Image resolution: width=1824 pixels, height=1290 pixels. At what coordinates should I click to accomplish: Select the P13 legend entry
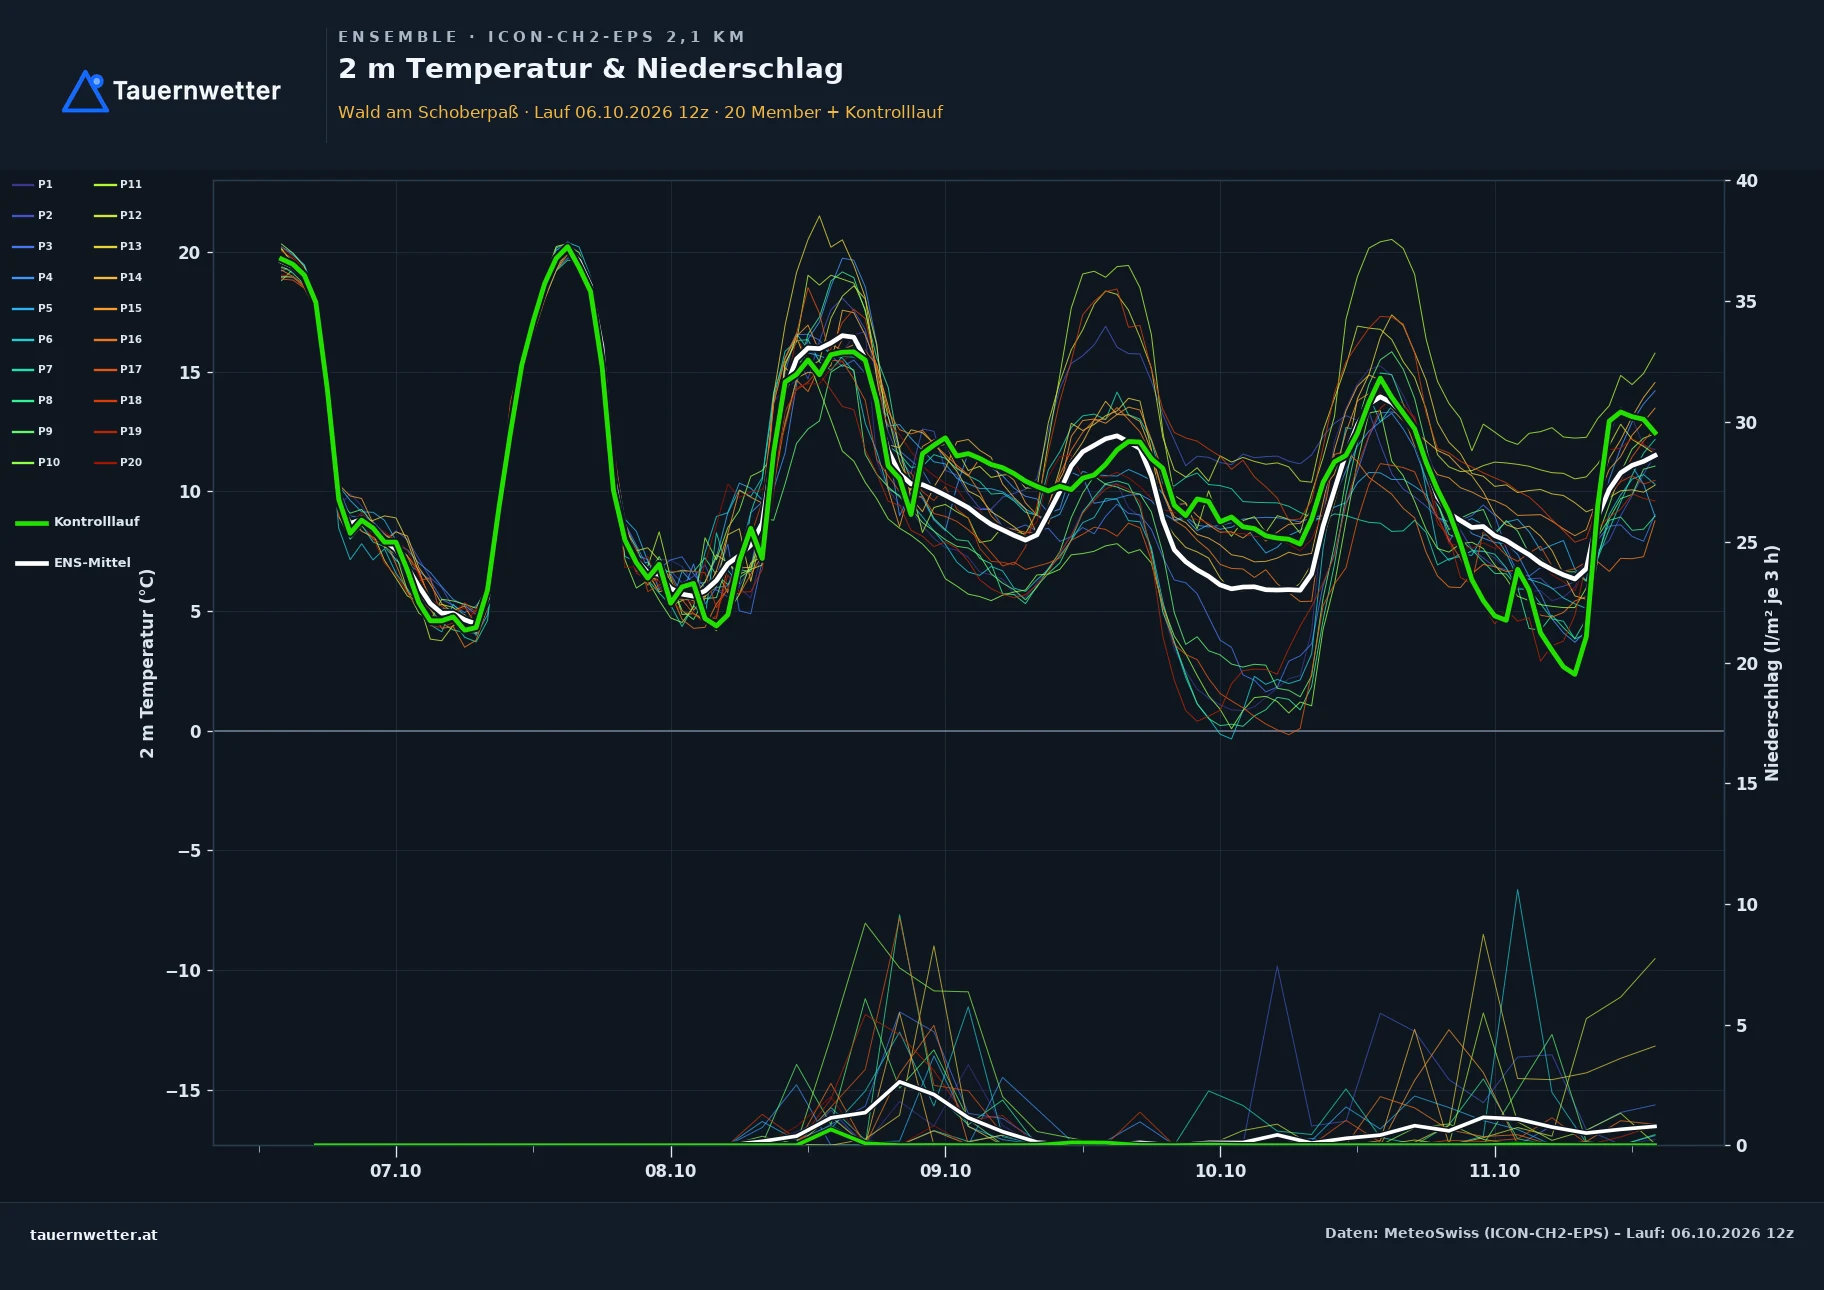(x=118, y=247)
